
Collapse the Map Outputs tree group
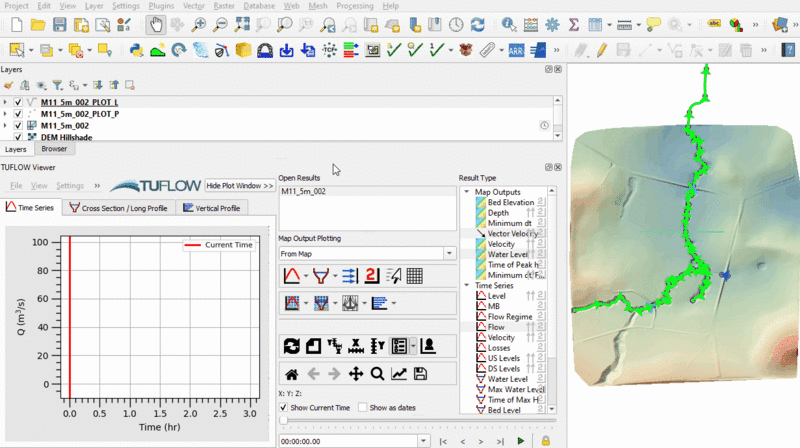point(465,192)
